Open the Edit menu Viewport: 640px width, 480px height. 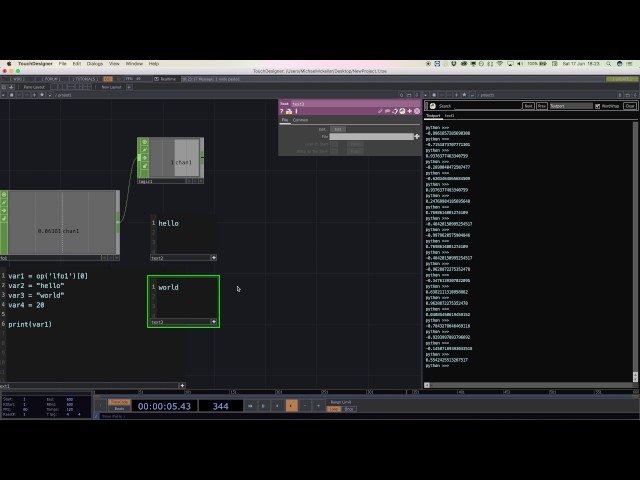(77, 64)
